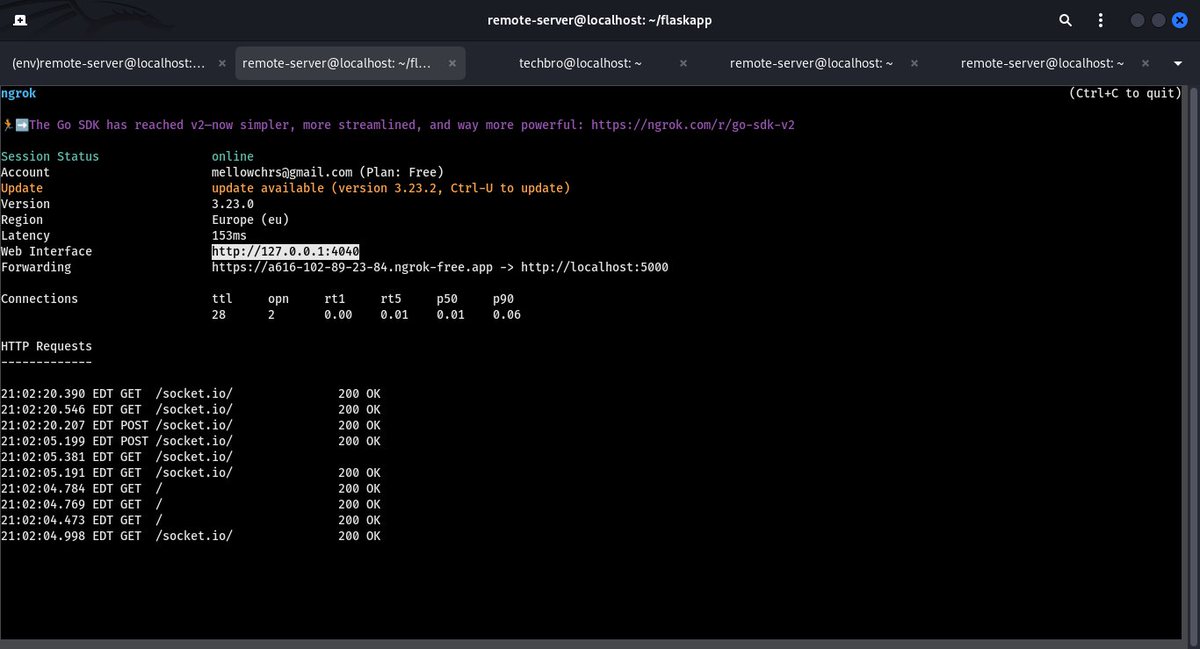1200x649 pixels.
Task: Switch to the last remote-server@localhost tab
Action: click(x=1043, y=63)
